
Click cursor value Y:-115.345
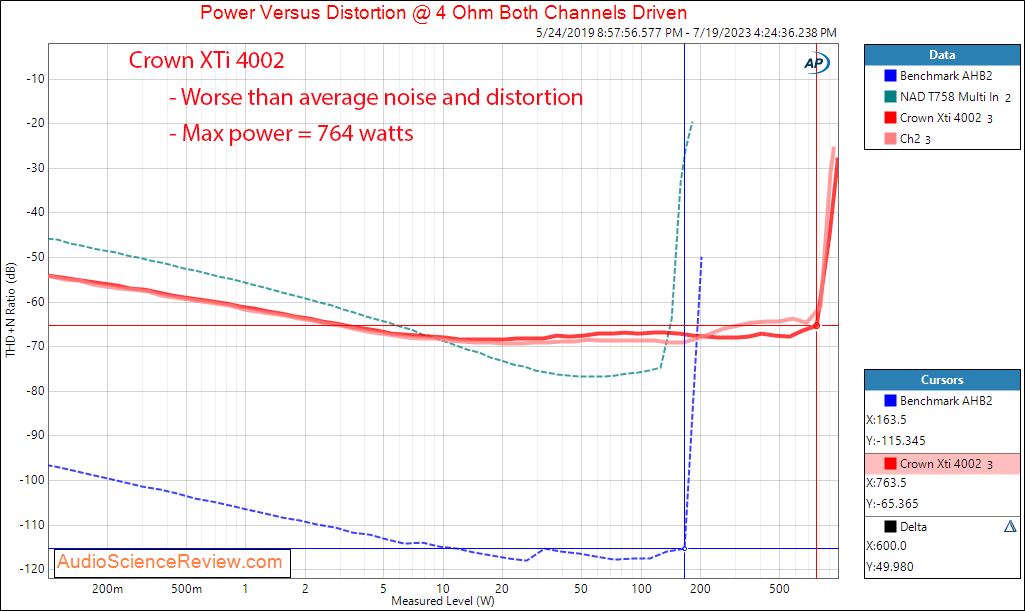pyautogui.click(x=896, y=440)
